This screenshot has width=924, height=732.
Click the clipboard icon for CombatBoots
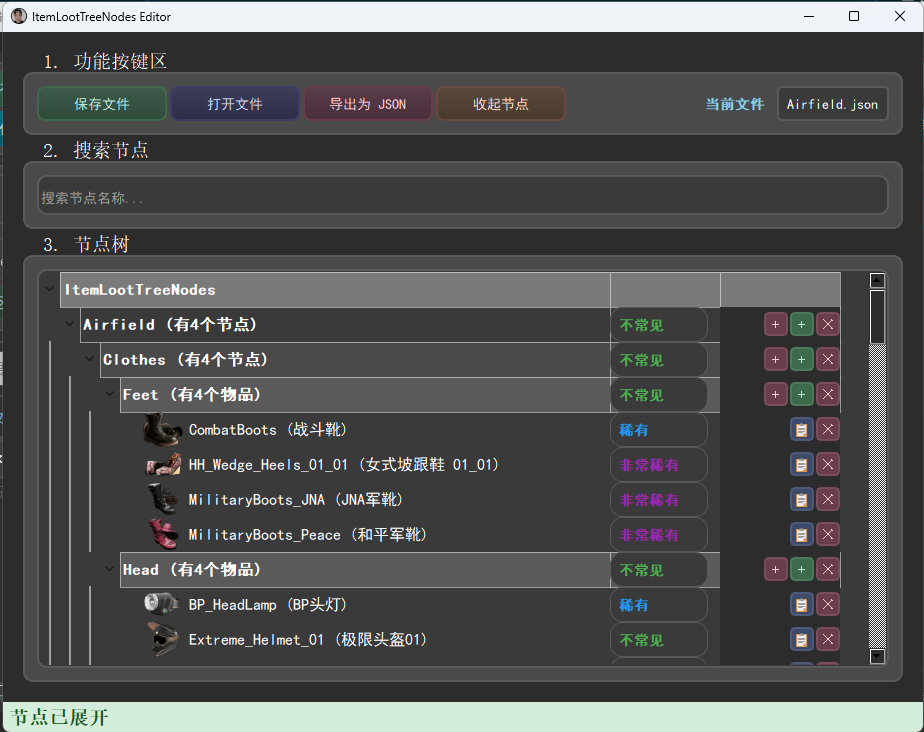click(801, 429)
